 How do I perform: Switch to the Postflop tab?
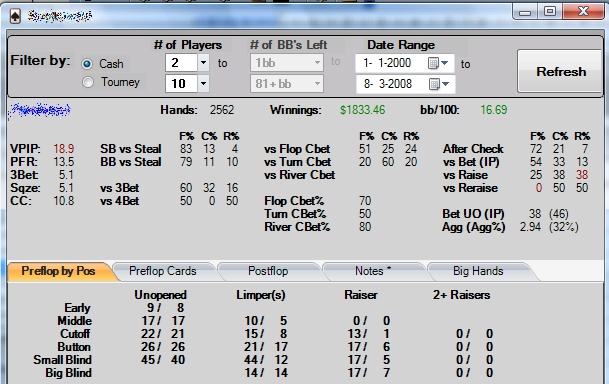tap(268, 271)
